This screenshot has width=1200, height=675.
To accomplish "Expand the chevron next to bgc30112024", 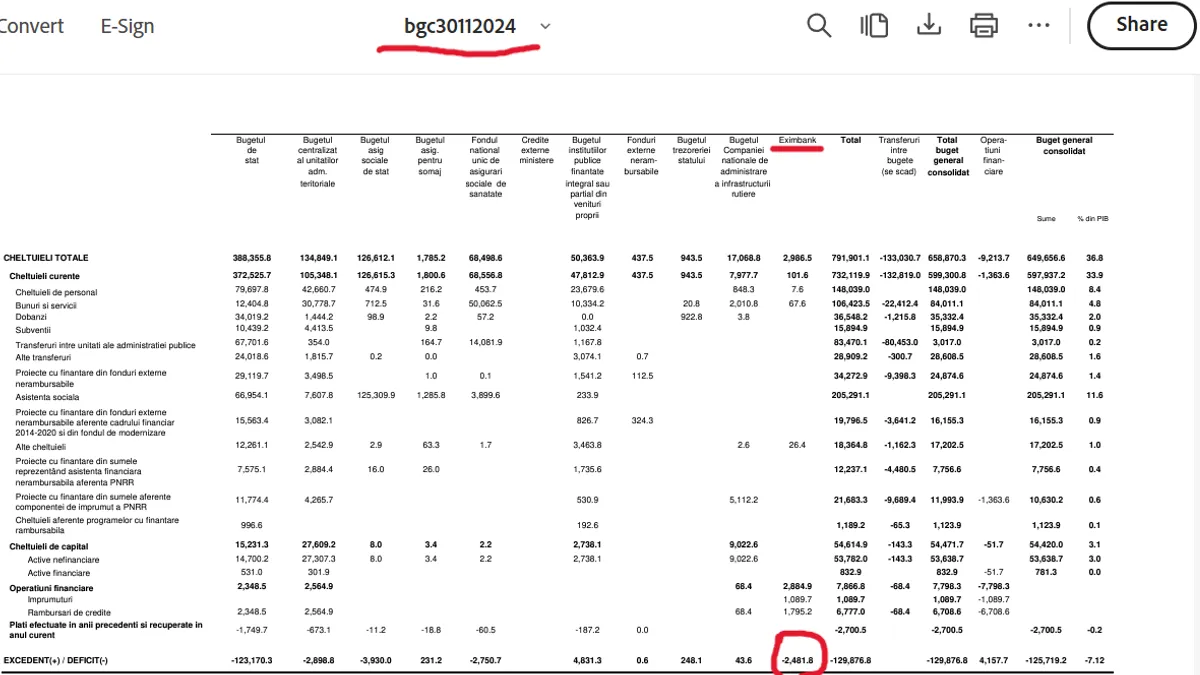I will point(545,27).
